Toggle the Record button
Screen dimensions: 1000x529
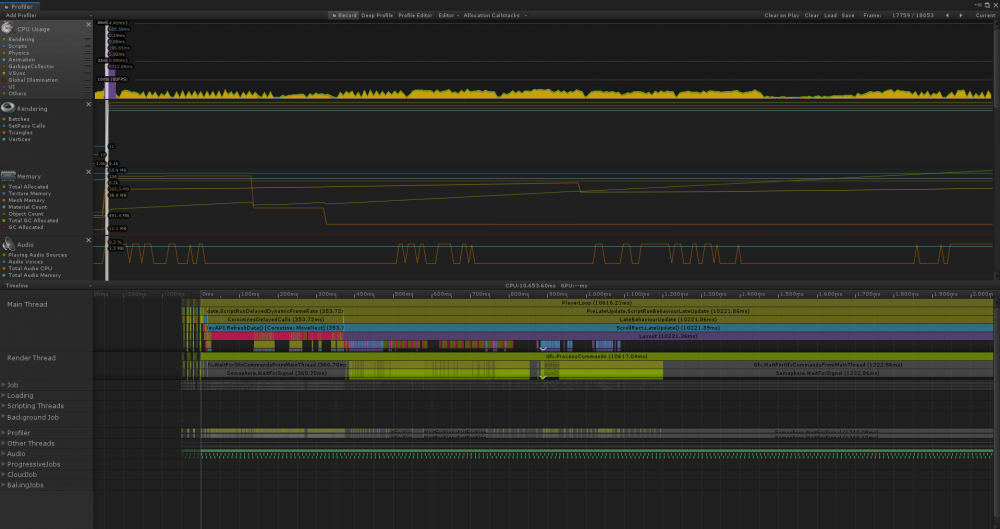[x=345, y=16]
